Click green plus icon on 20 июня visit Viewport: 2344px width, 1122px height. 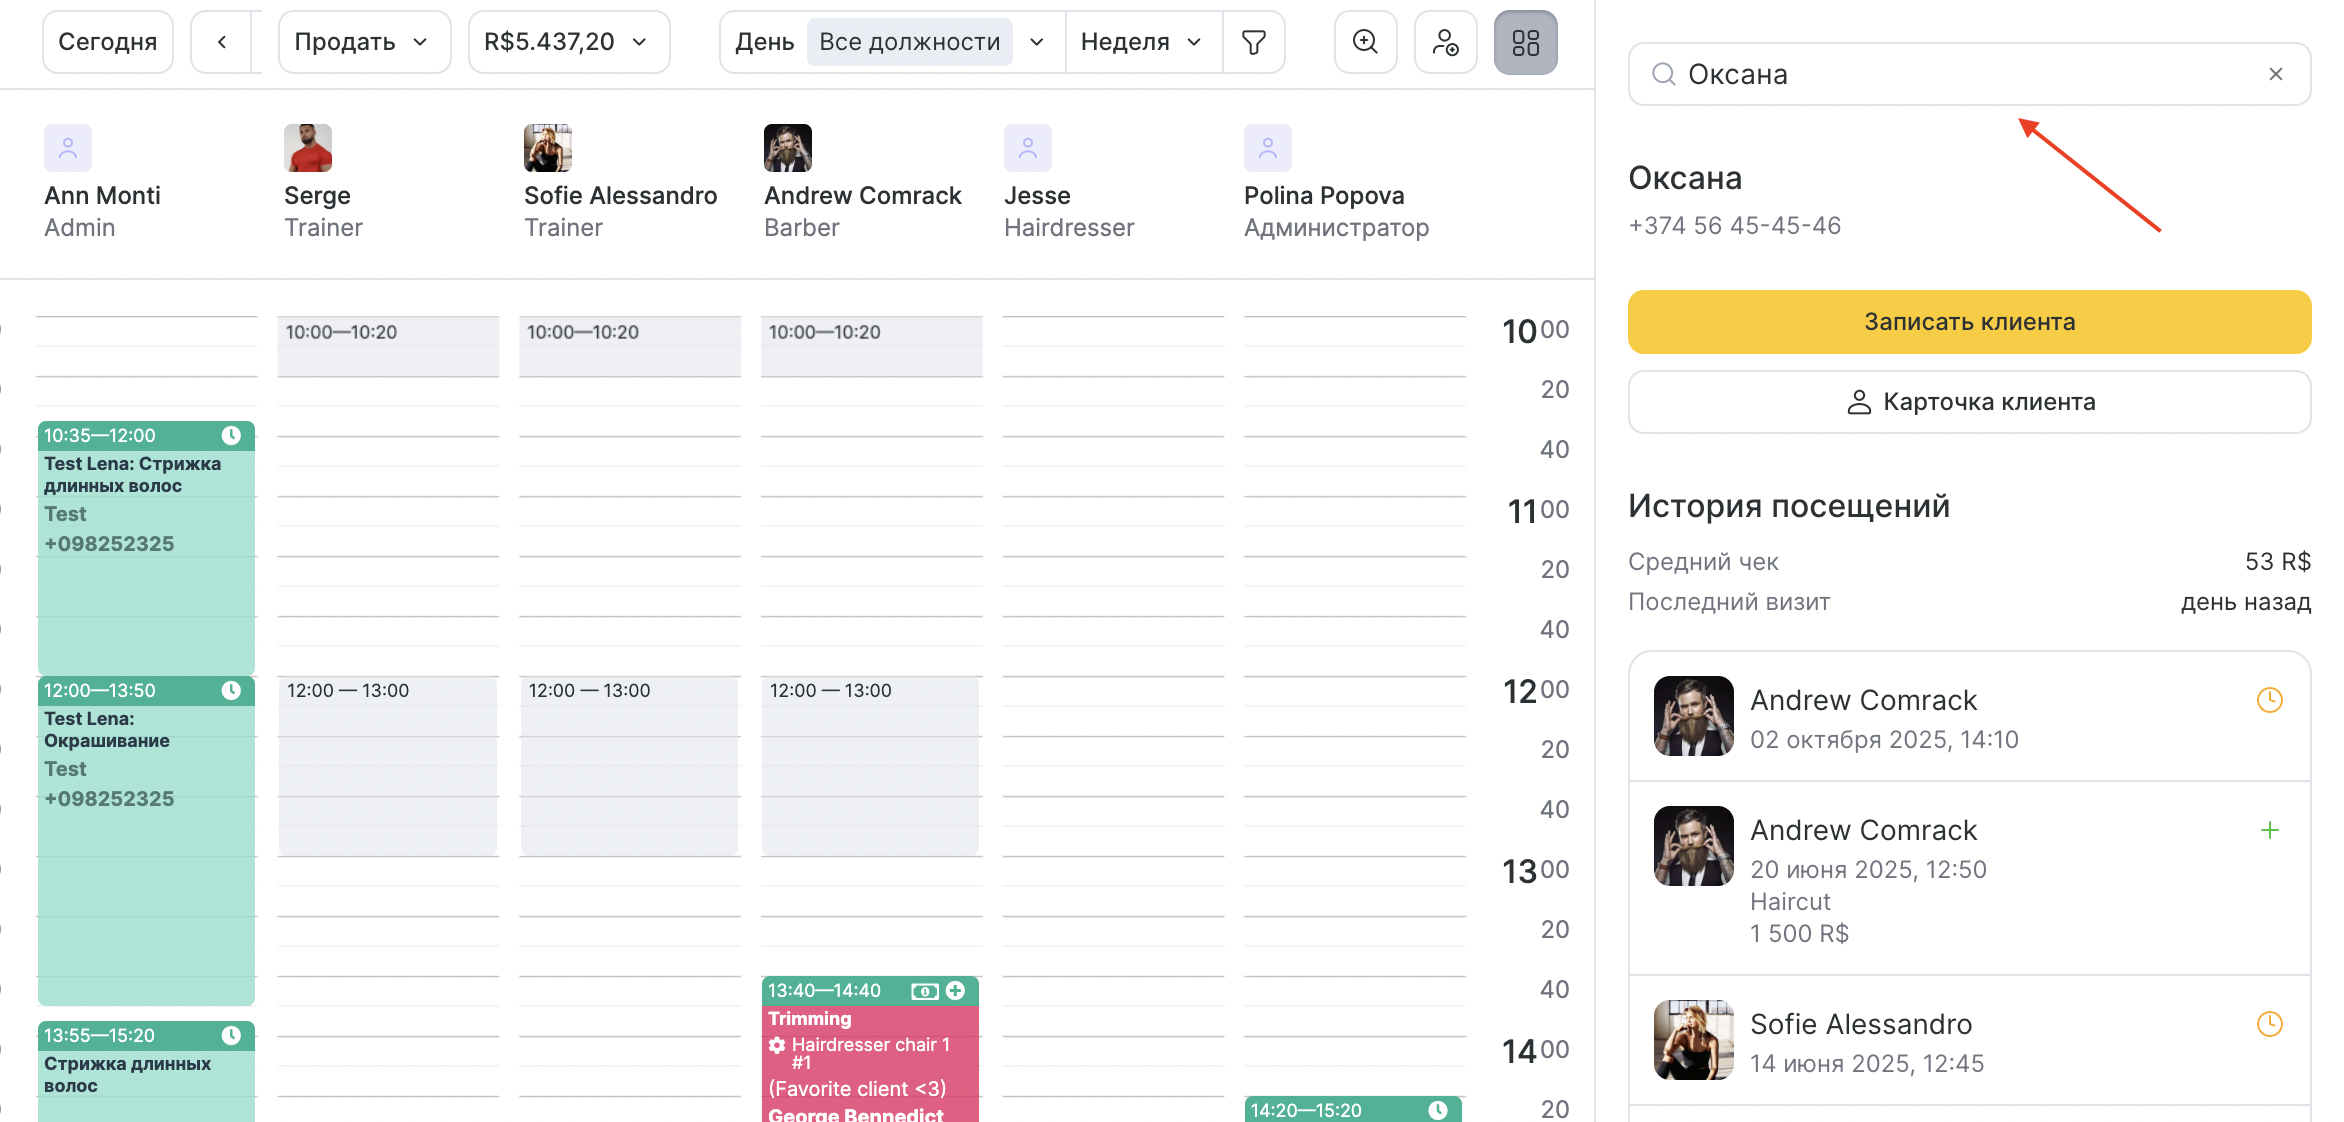pos(2270,830)
